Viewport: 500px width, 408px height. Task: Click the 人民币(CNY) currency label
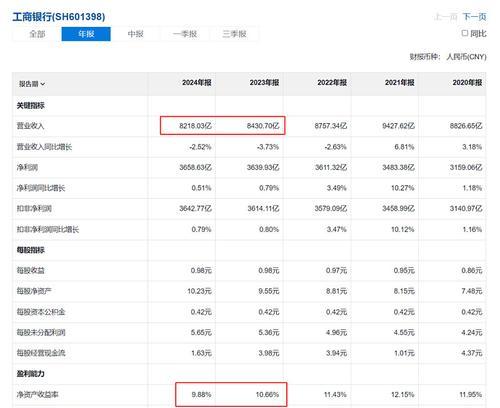coord(466,57)
